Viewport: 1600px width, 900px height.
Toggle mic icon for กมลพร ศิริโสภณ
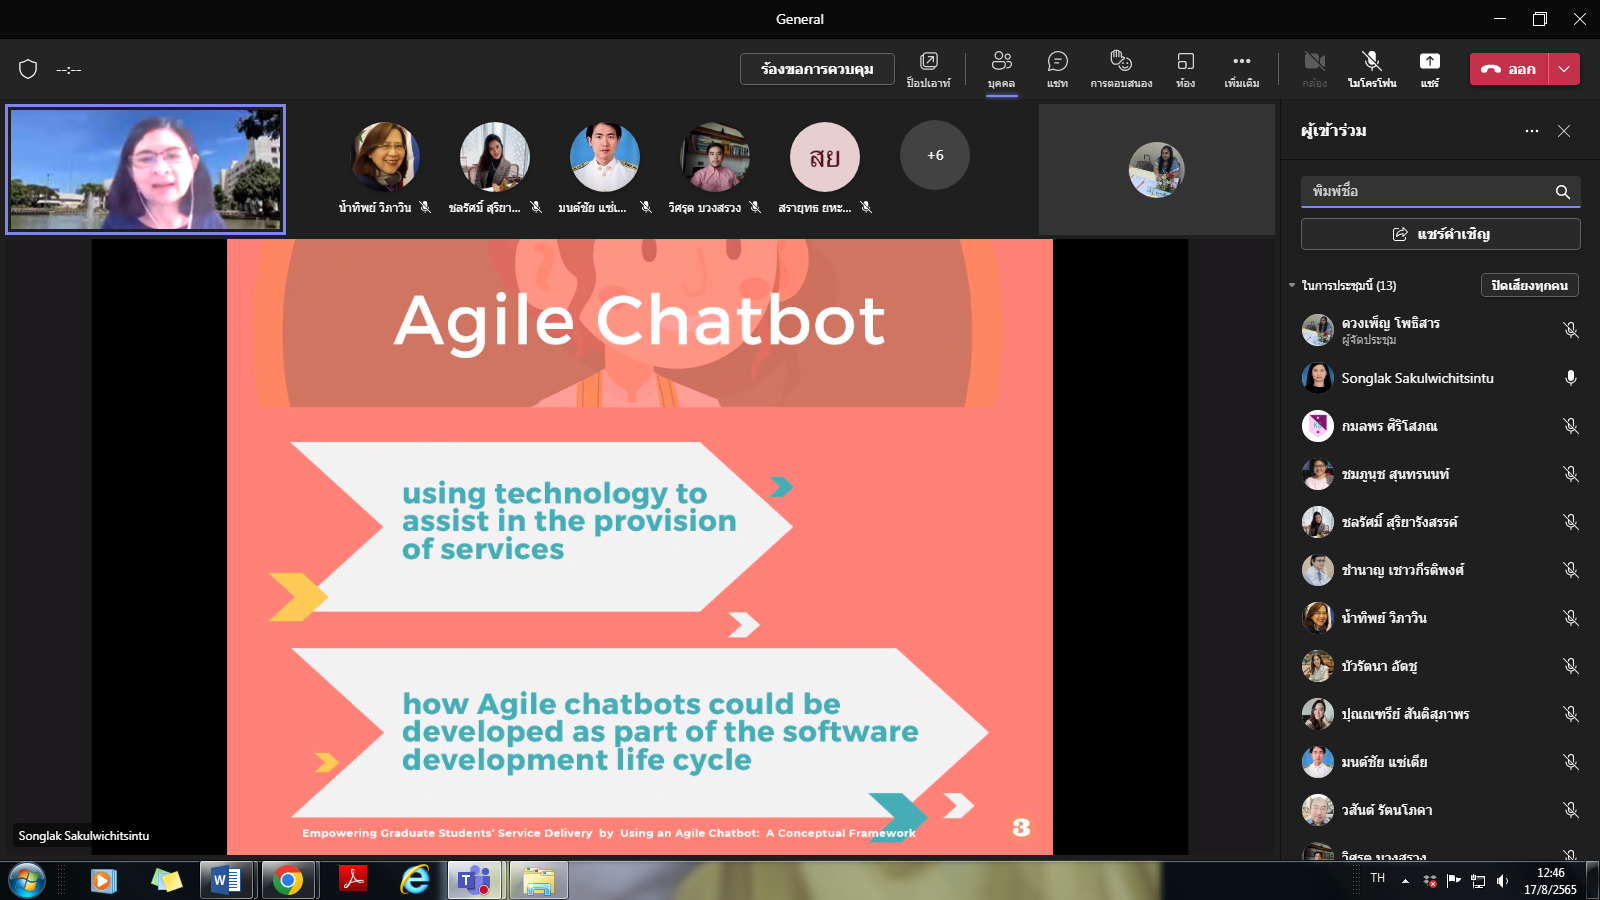[1571, 426]
